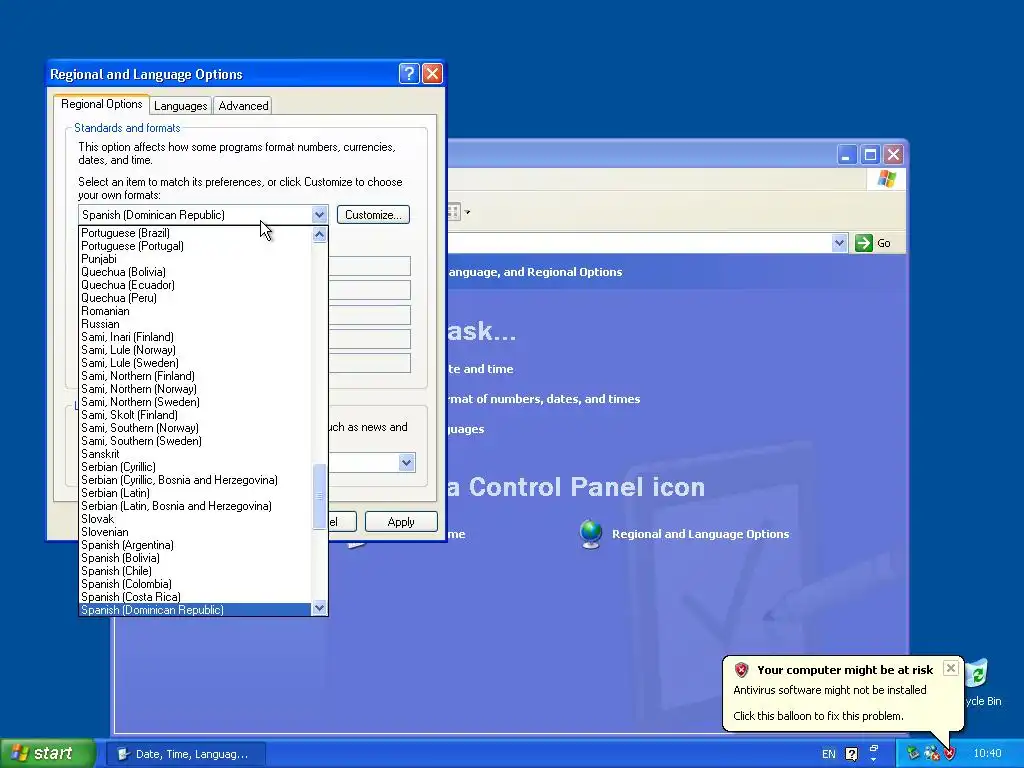
Task: Select Sami, Lule (Norway) in the list
Action: point(195,350)
